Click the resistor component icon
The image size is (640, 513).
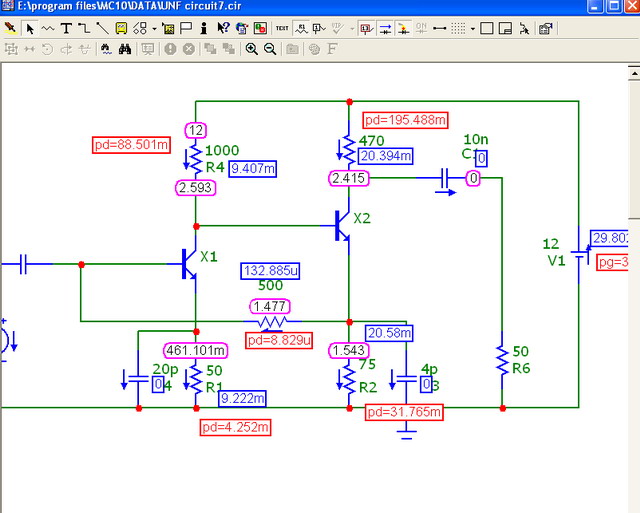47,28
